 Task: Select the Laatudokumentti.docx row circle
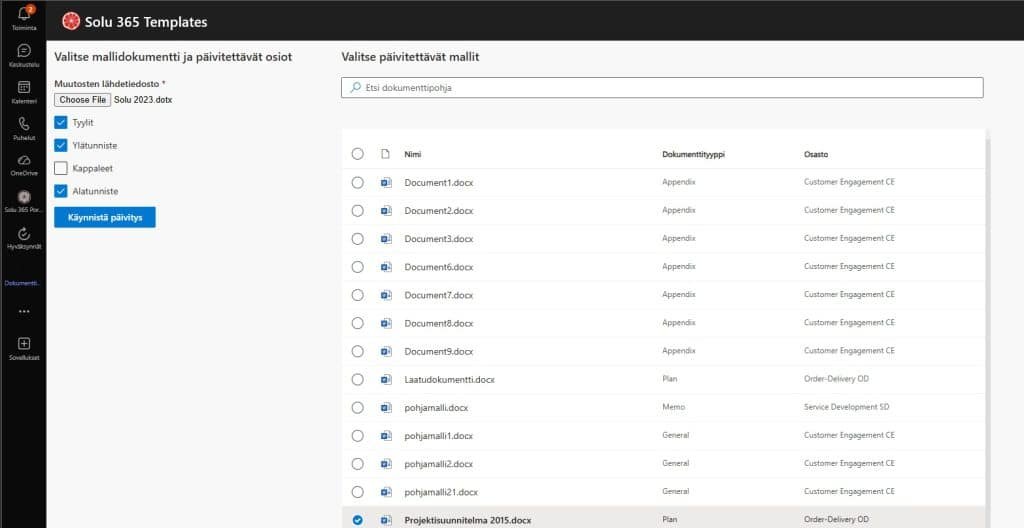[x=357, y=380]
